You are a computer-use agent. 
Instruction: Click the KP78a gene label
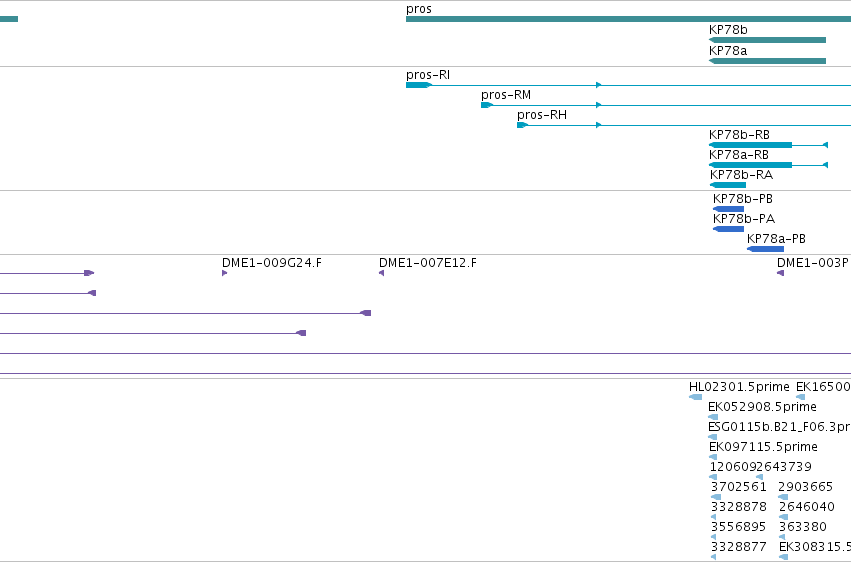tap(728, 50)
